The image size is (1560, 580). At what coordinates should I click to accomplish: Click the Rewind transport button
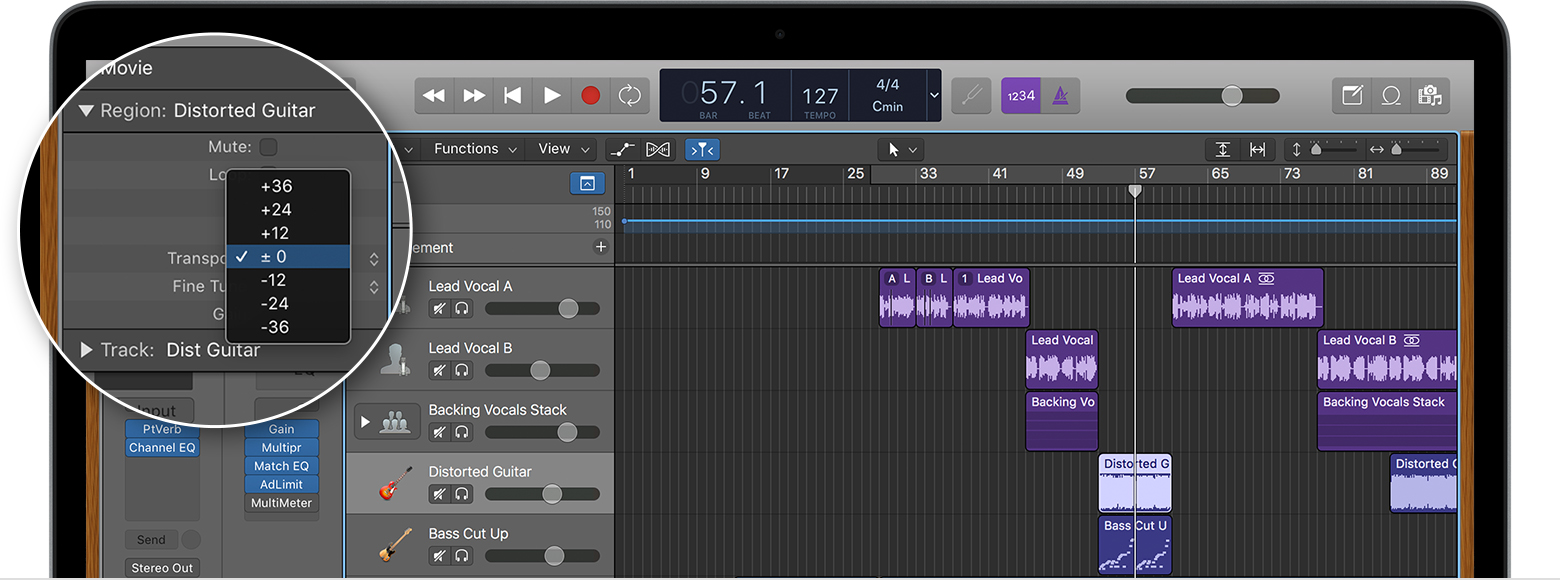click(x=434, y=96)
